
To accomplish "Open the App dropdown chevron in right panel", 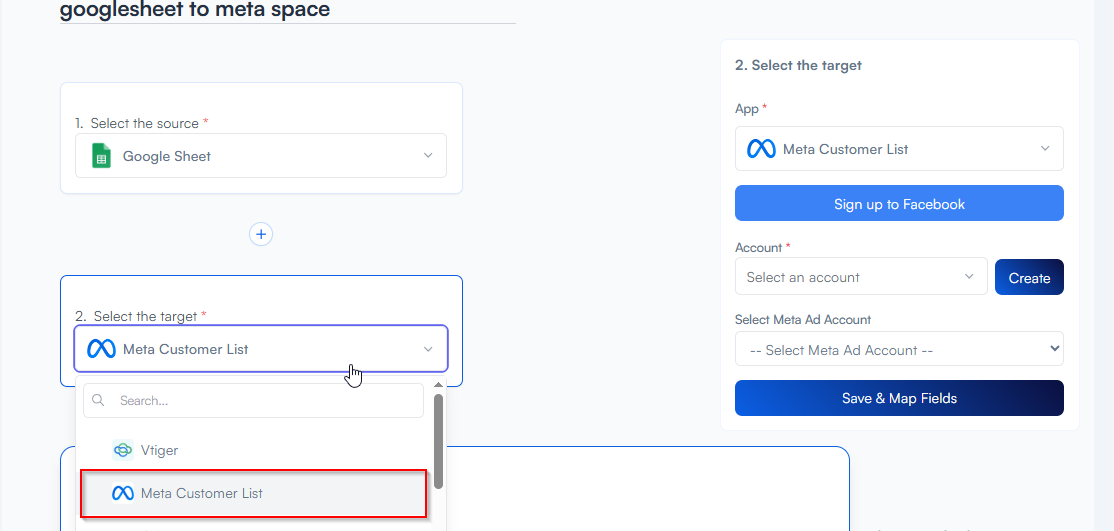I will [1045, 149].
